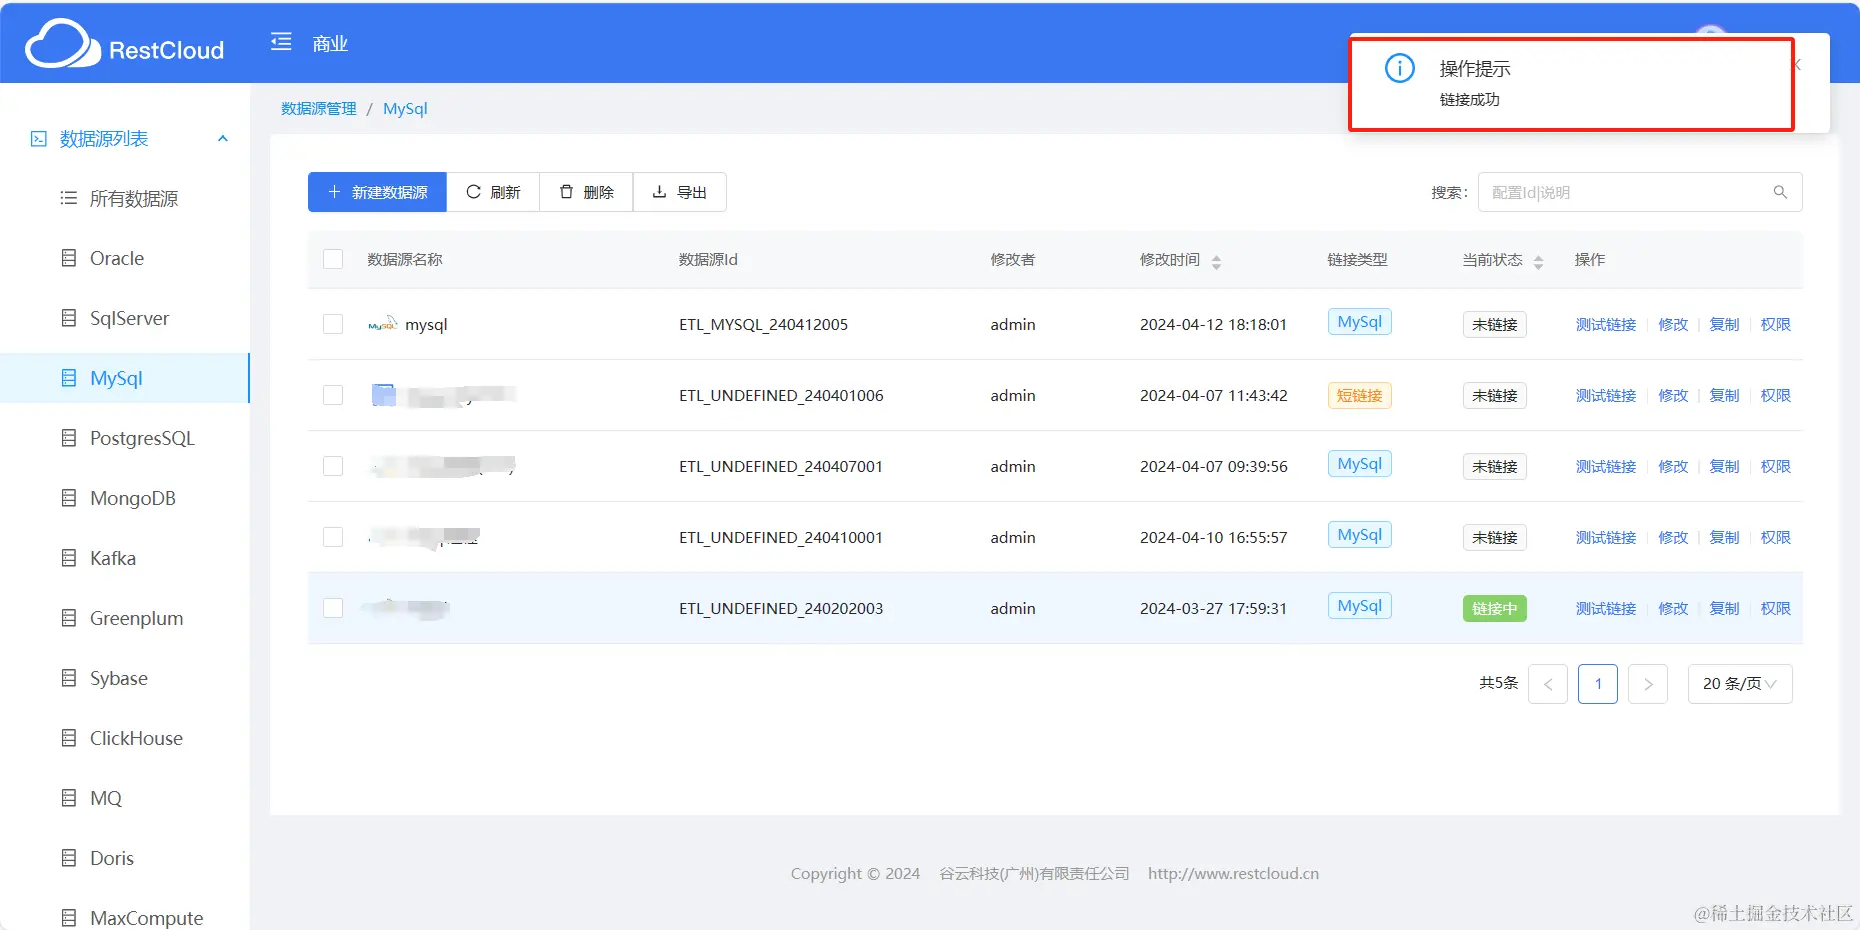1860x930 pixels.
Task: Collapse the 数据源列表 menu chevron
Action: (223, 139)
